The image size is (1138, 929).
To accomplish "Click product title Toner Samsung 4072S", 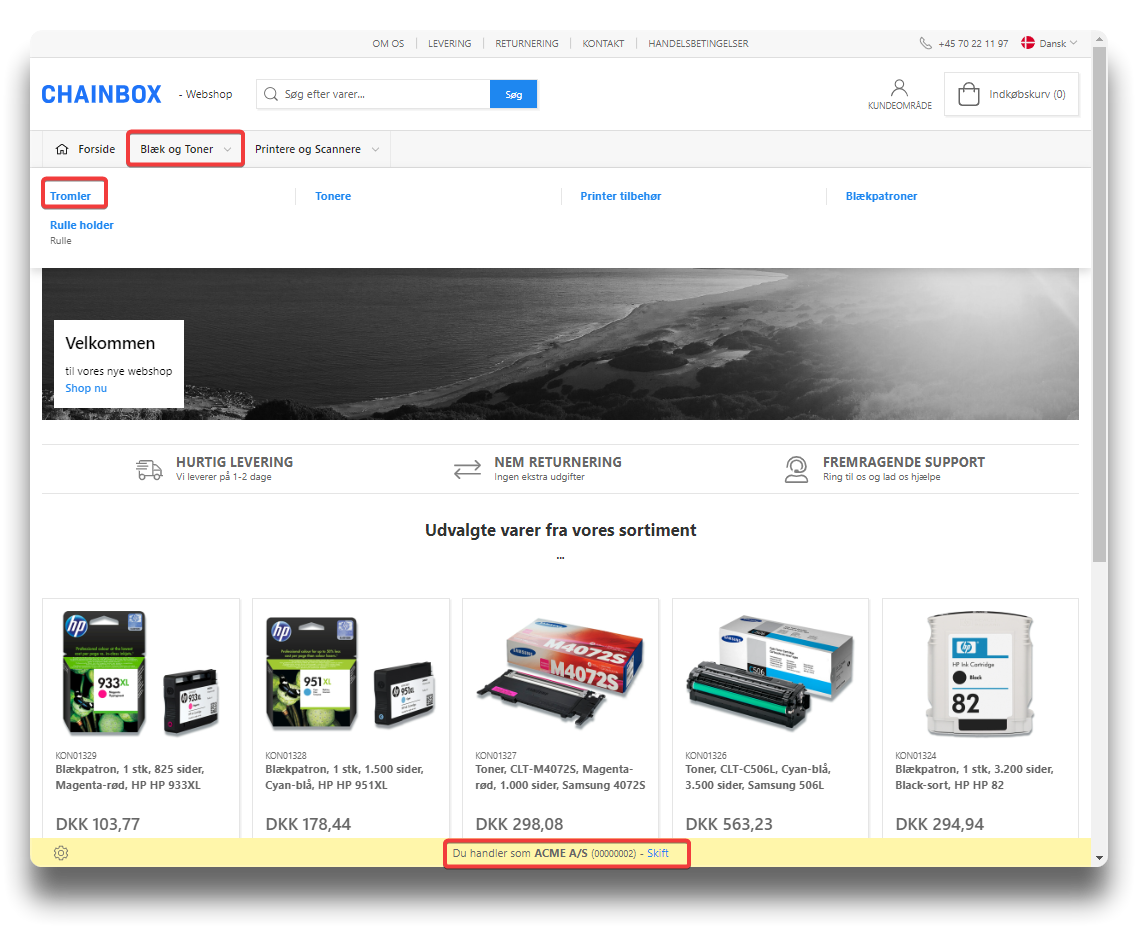I will [x=560, y=777].
